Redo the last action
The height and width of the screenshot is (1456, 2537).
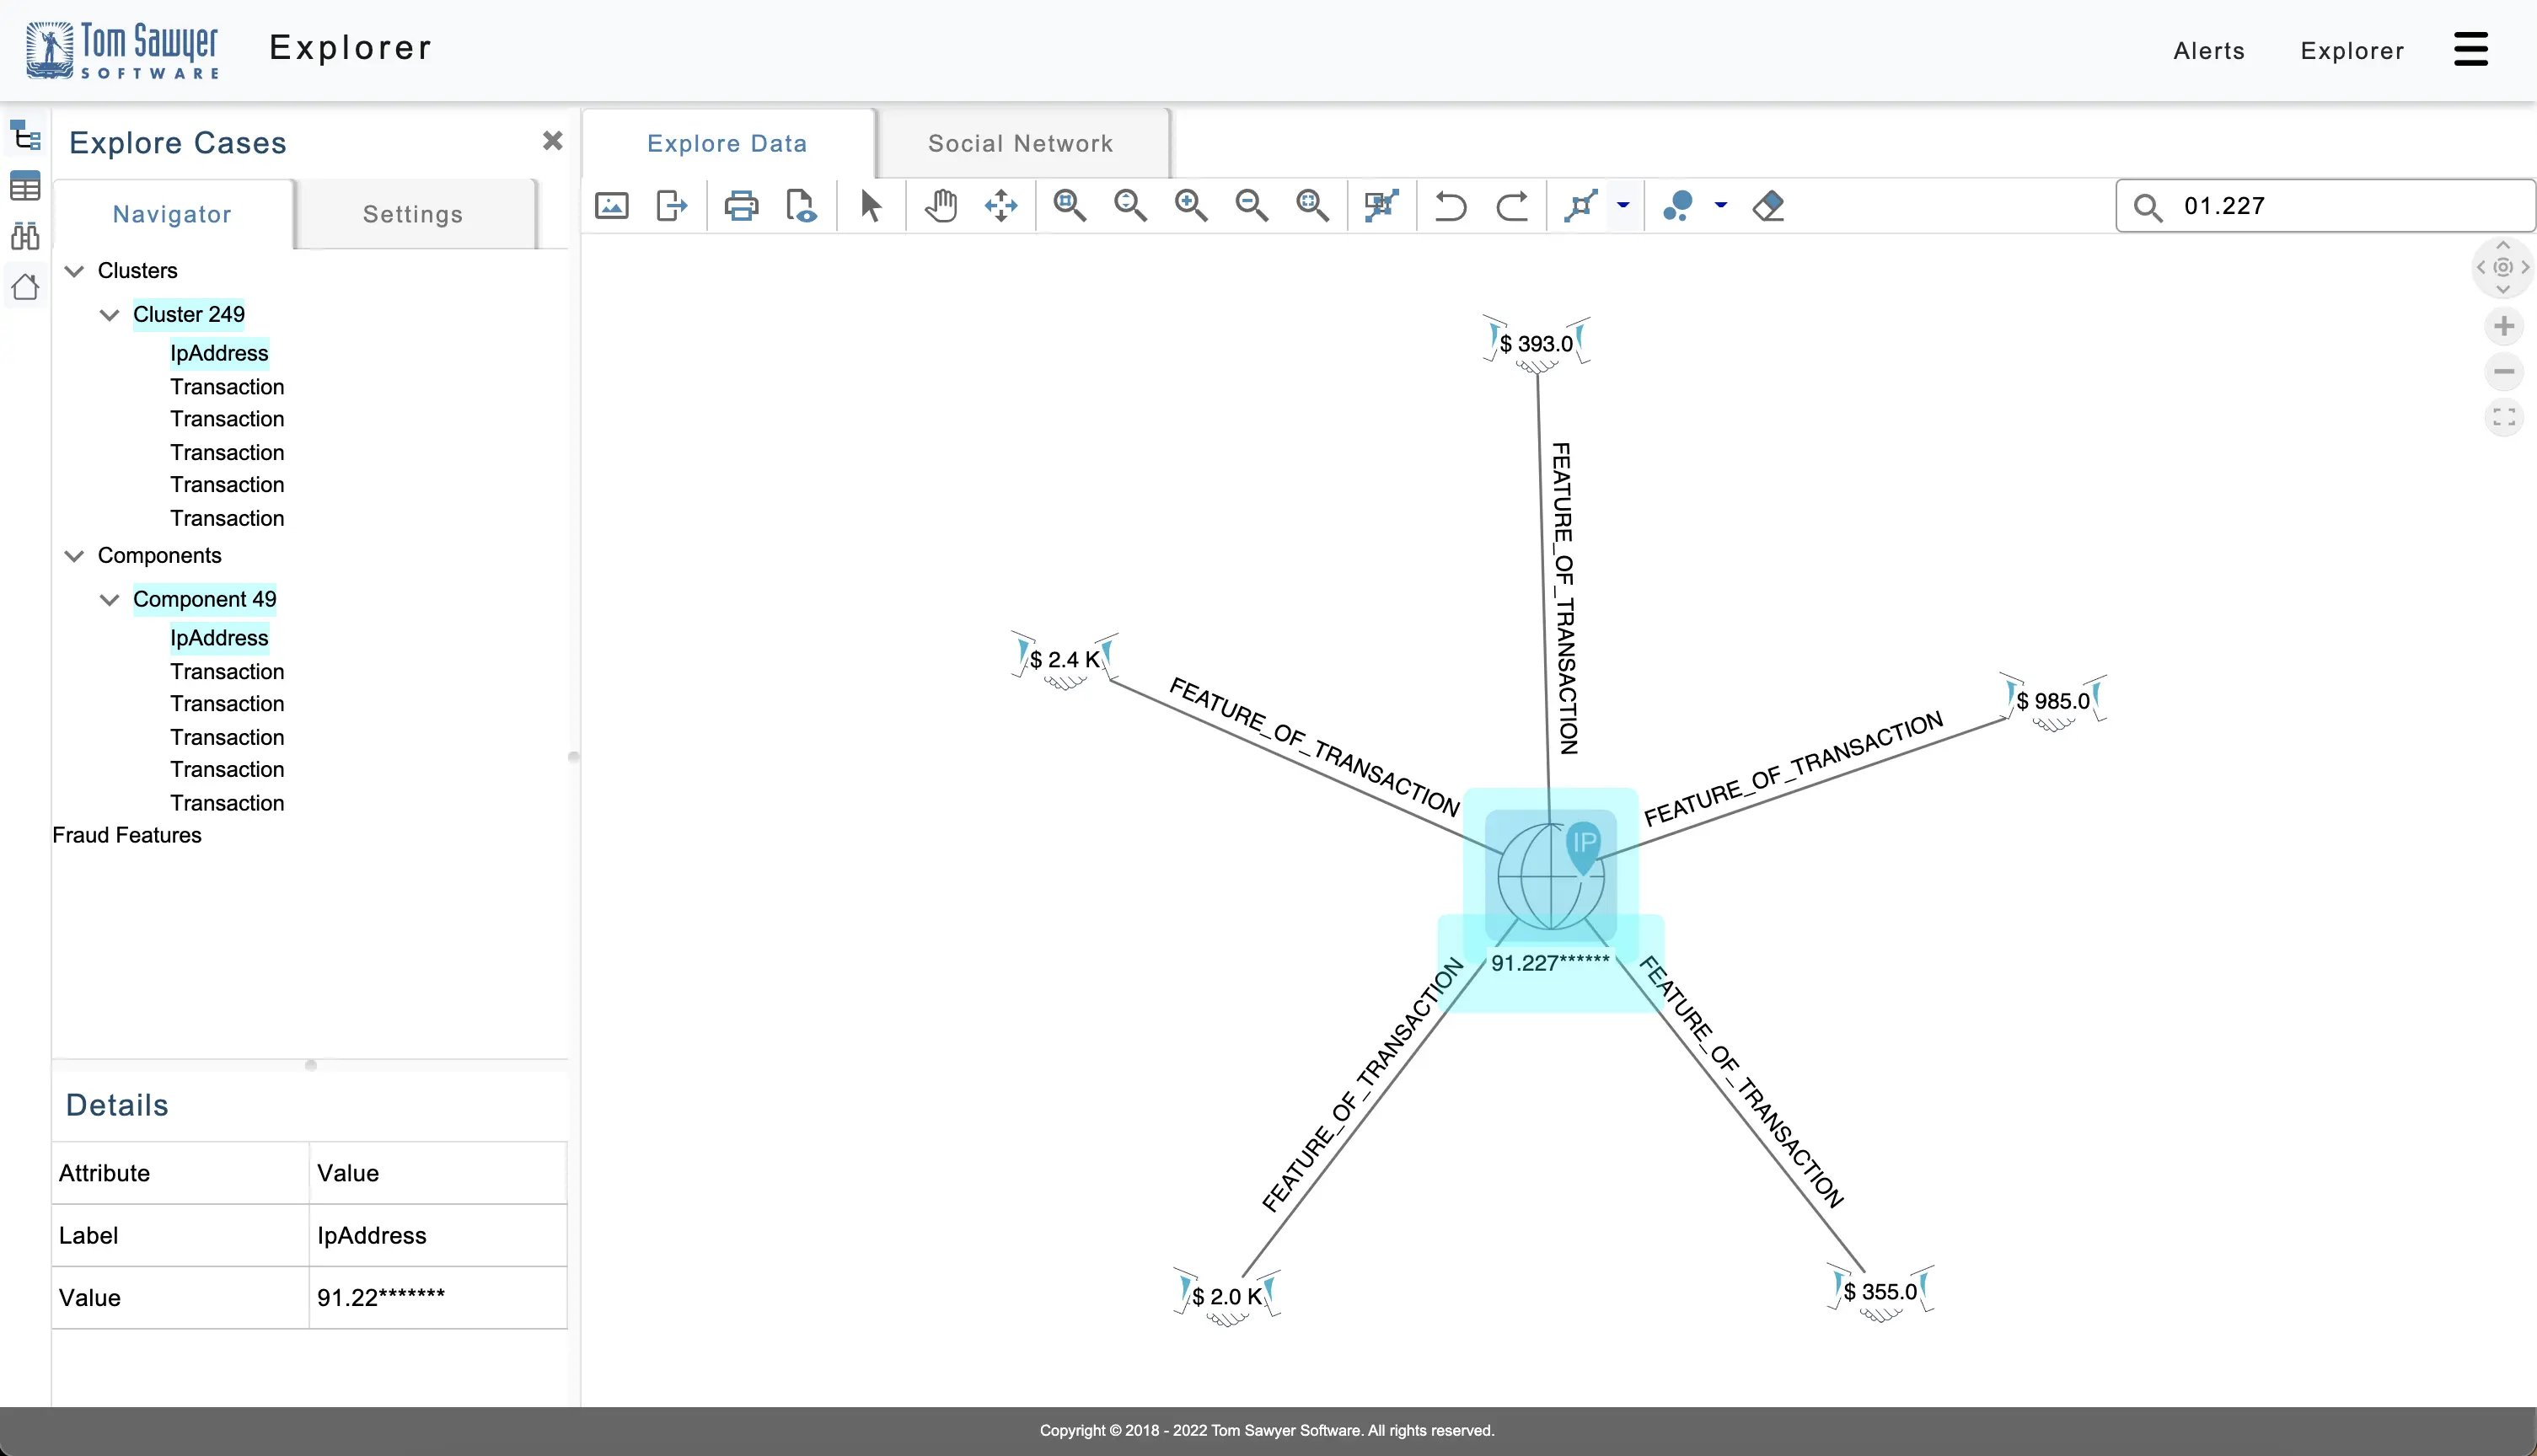click(x=1512, y=206)
